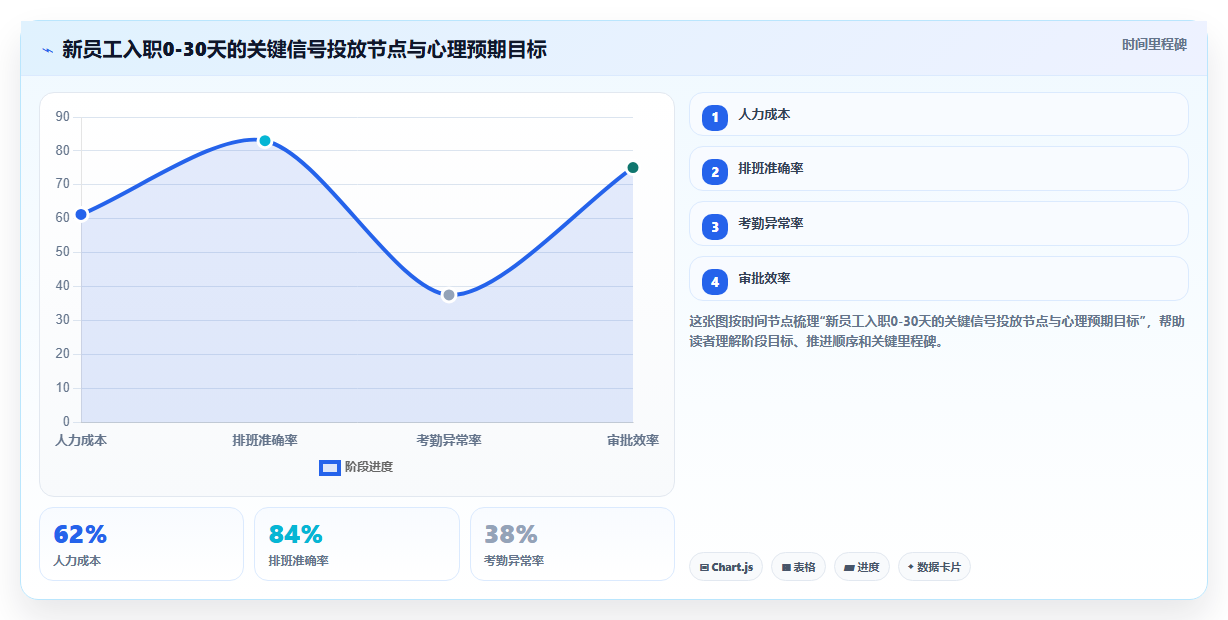The width and height of the screenshot is (1228, 620).
Task: Click the description paragraph starting 这张图按时间节点
Action: (937, 331)
